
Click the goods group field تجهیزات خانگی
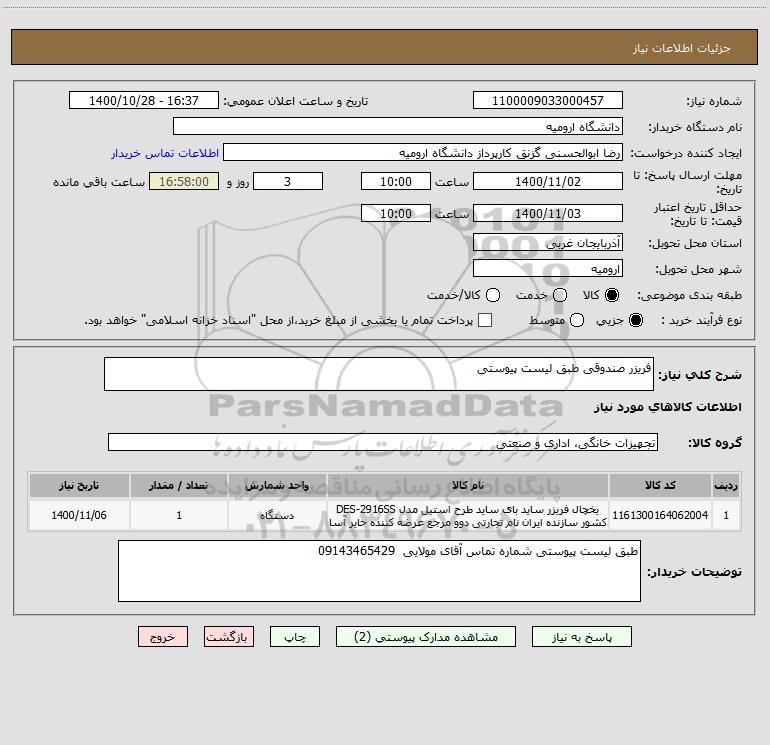pyautogui.click(x=383, y=442)
